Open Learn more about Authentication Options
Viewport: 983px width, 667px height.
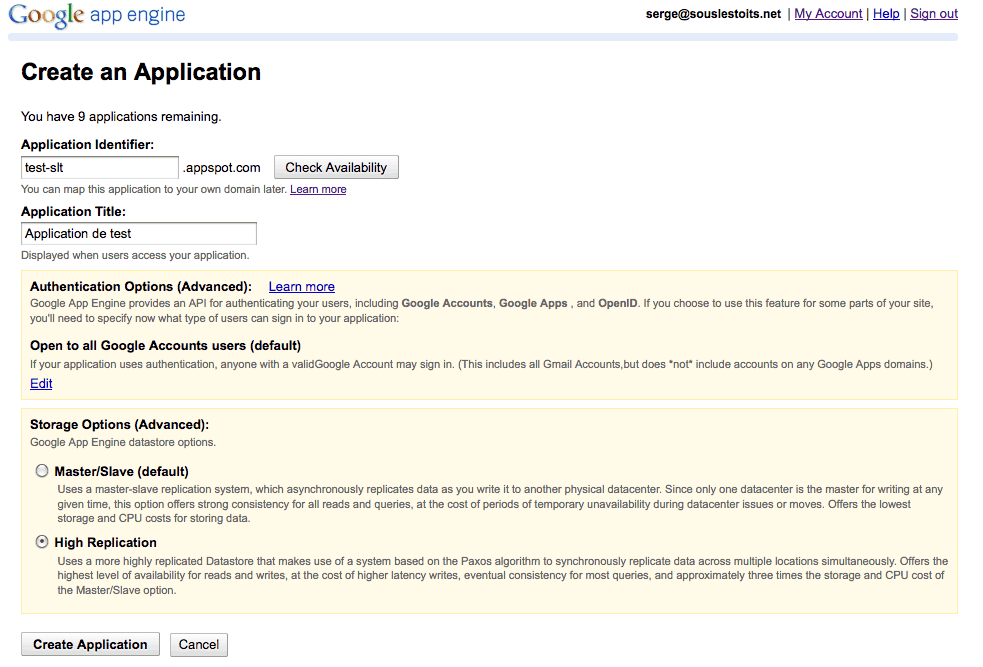click(x=302, y=286)
